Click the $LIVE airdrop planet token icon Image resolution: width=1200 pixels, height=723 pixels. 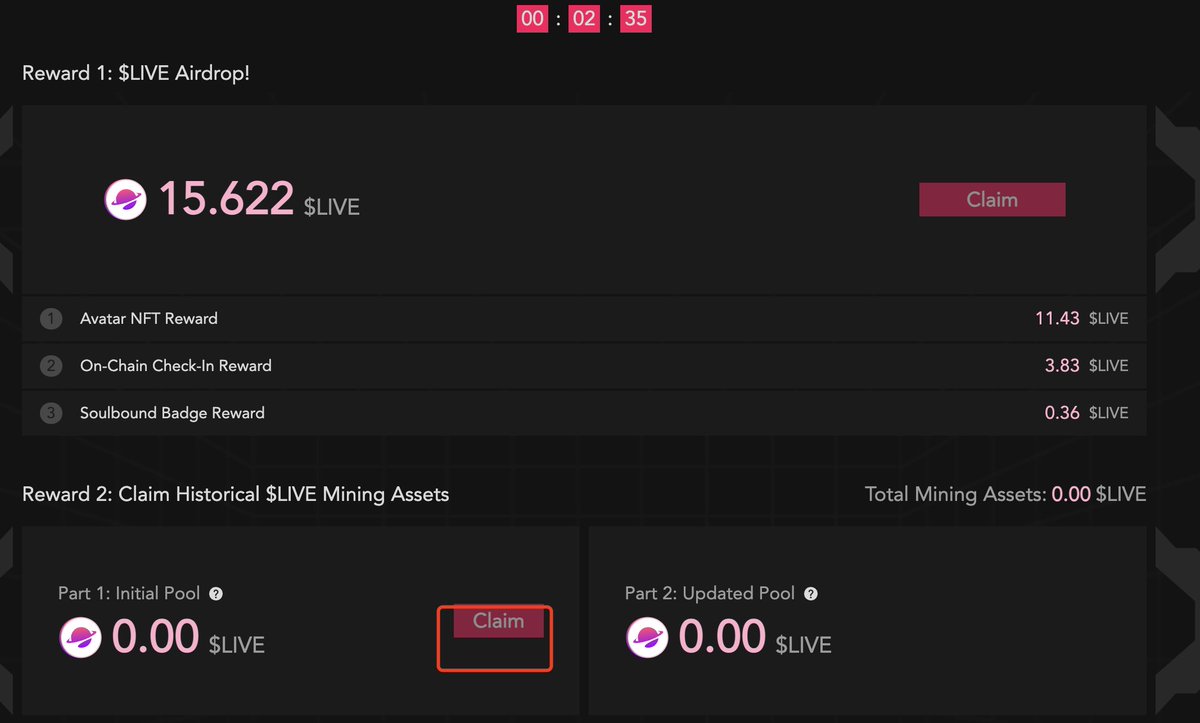pos(126,199)
